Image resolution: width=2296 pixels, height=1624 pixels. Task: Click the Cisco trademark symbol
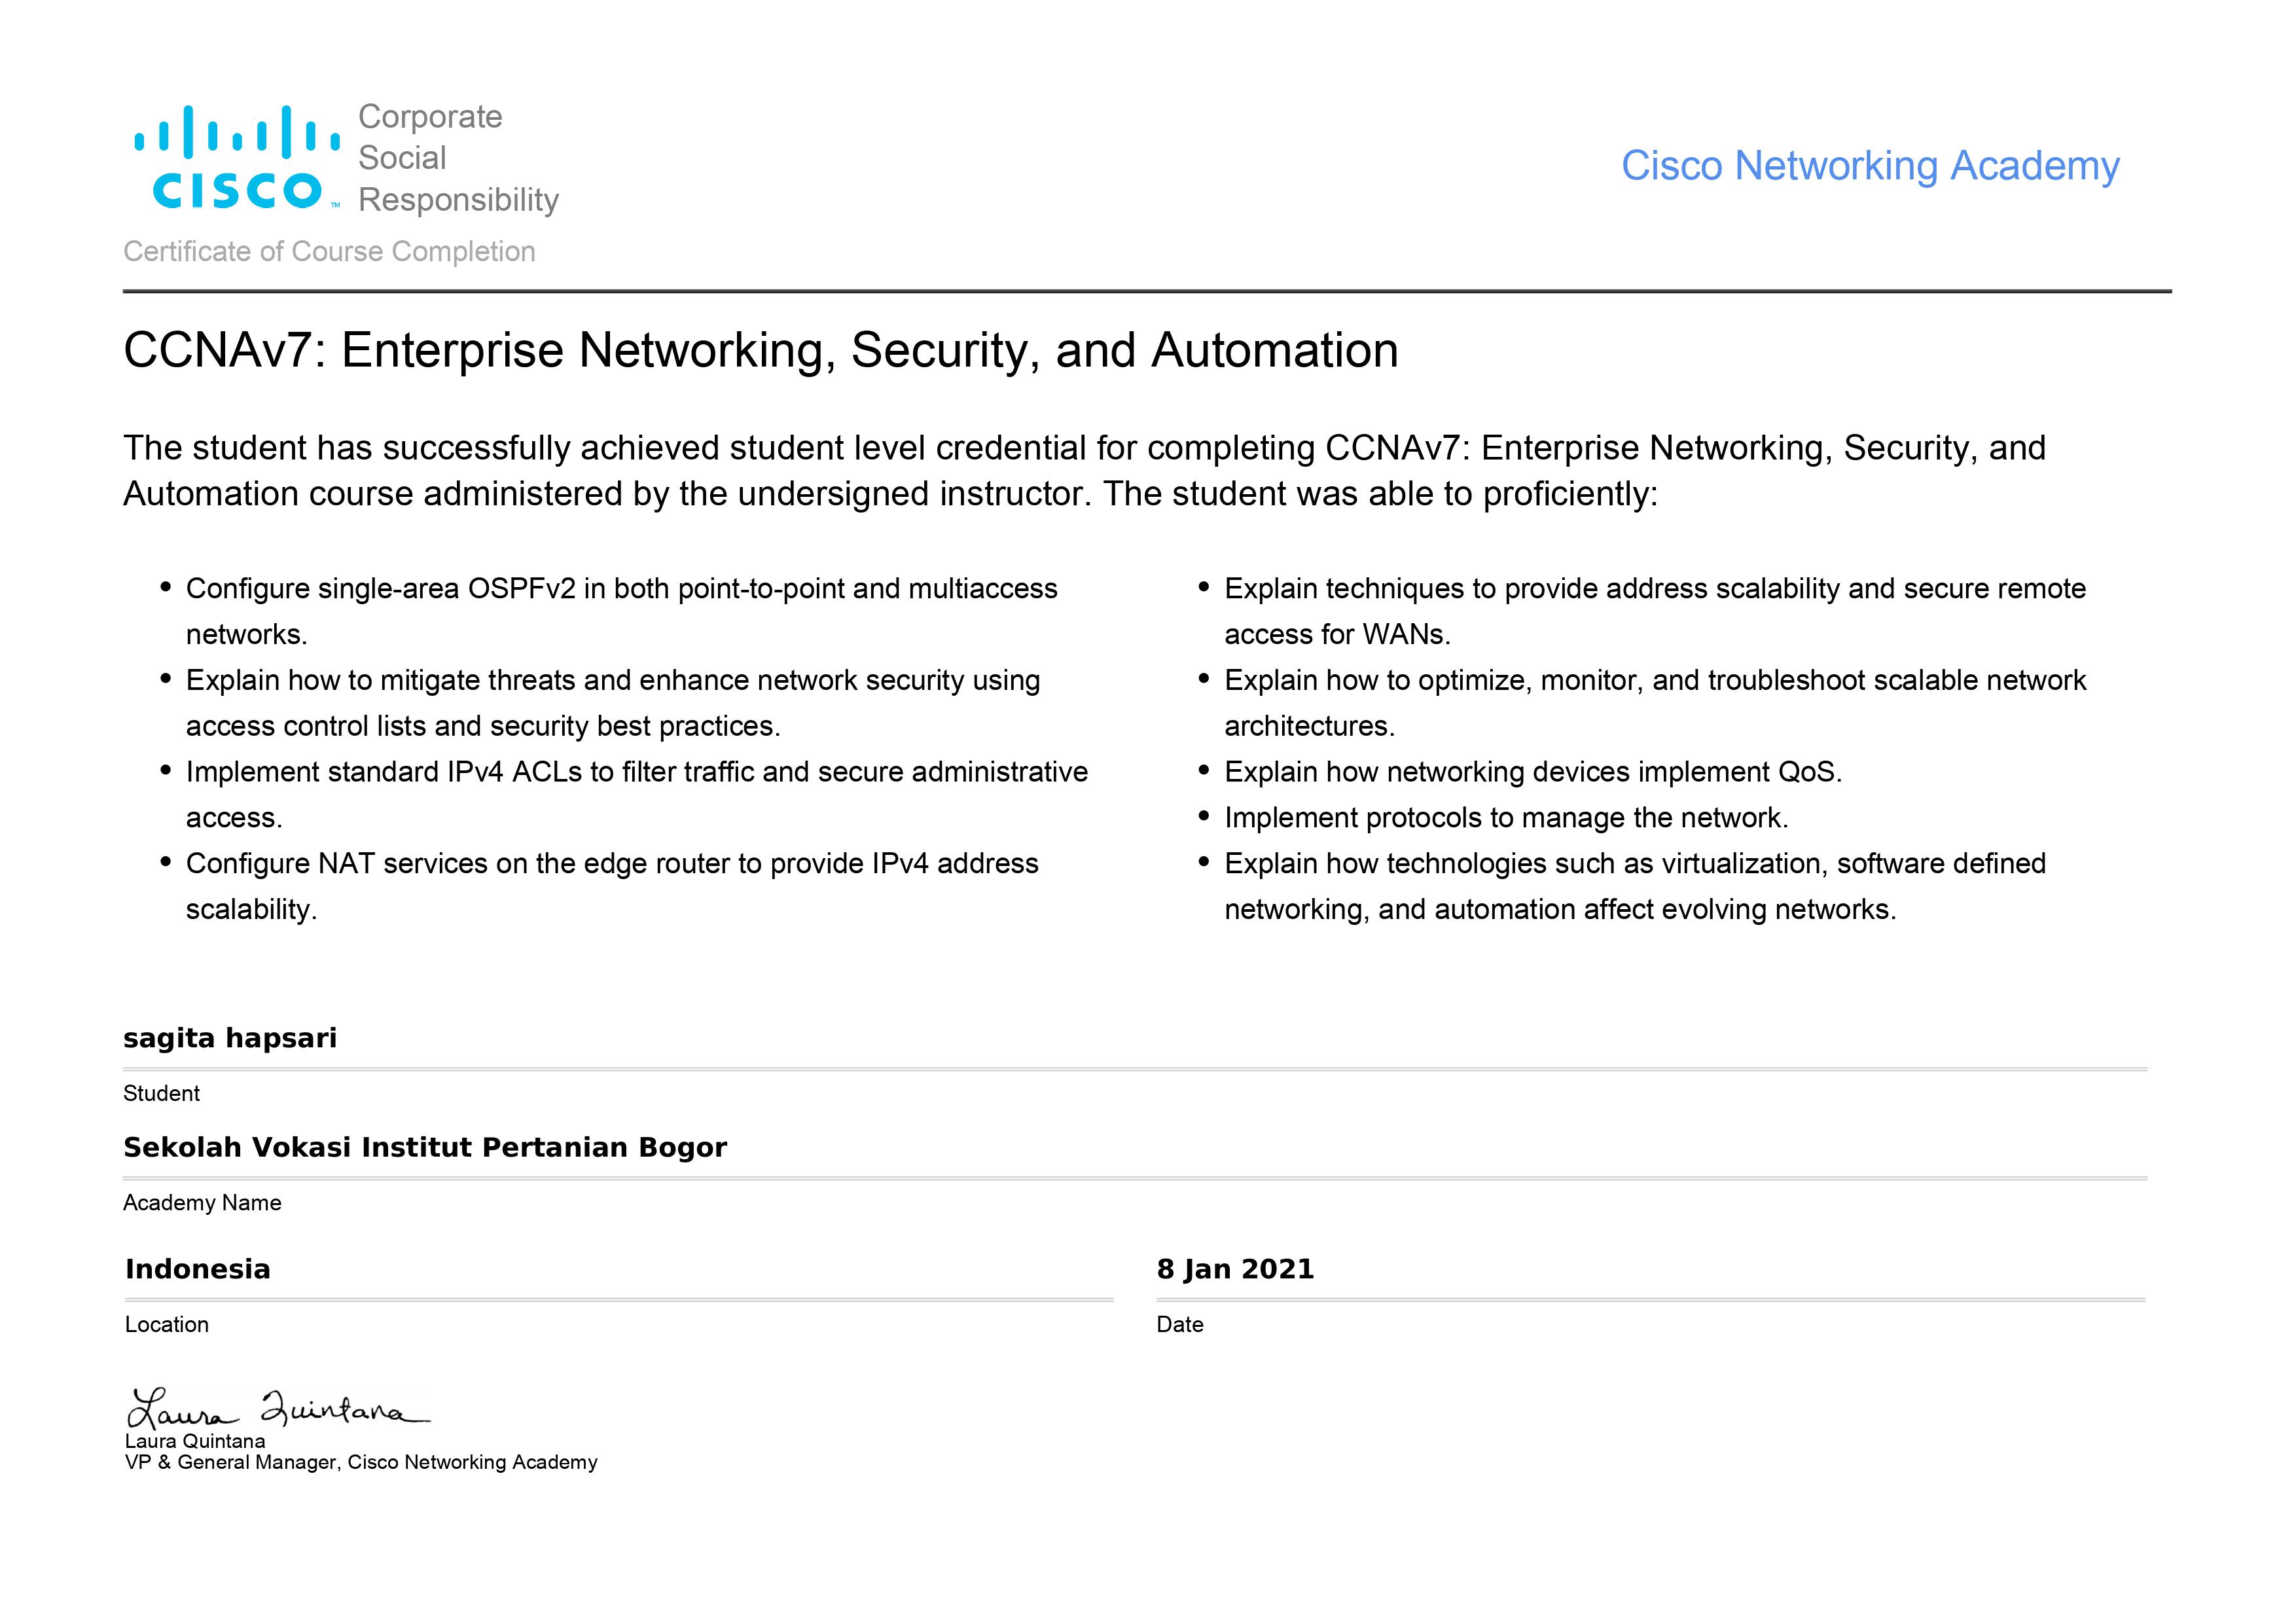tap(338, 204)
